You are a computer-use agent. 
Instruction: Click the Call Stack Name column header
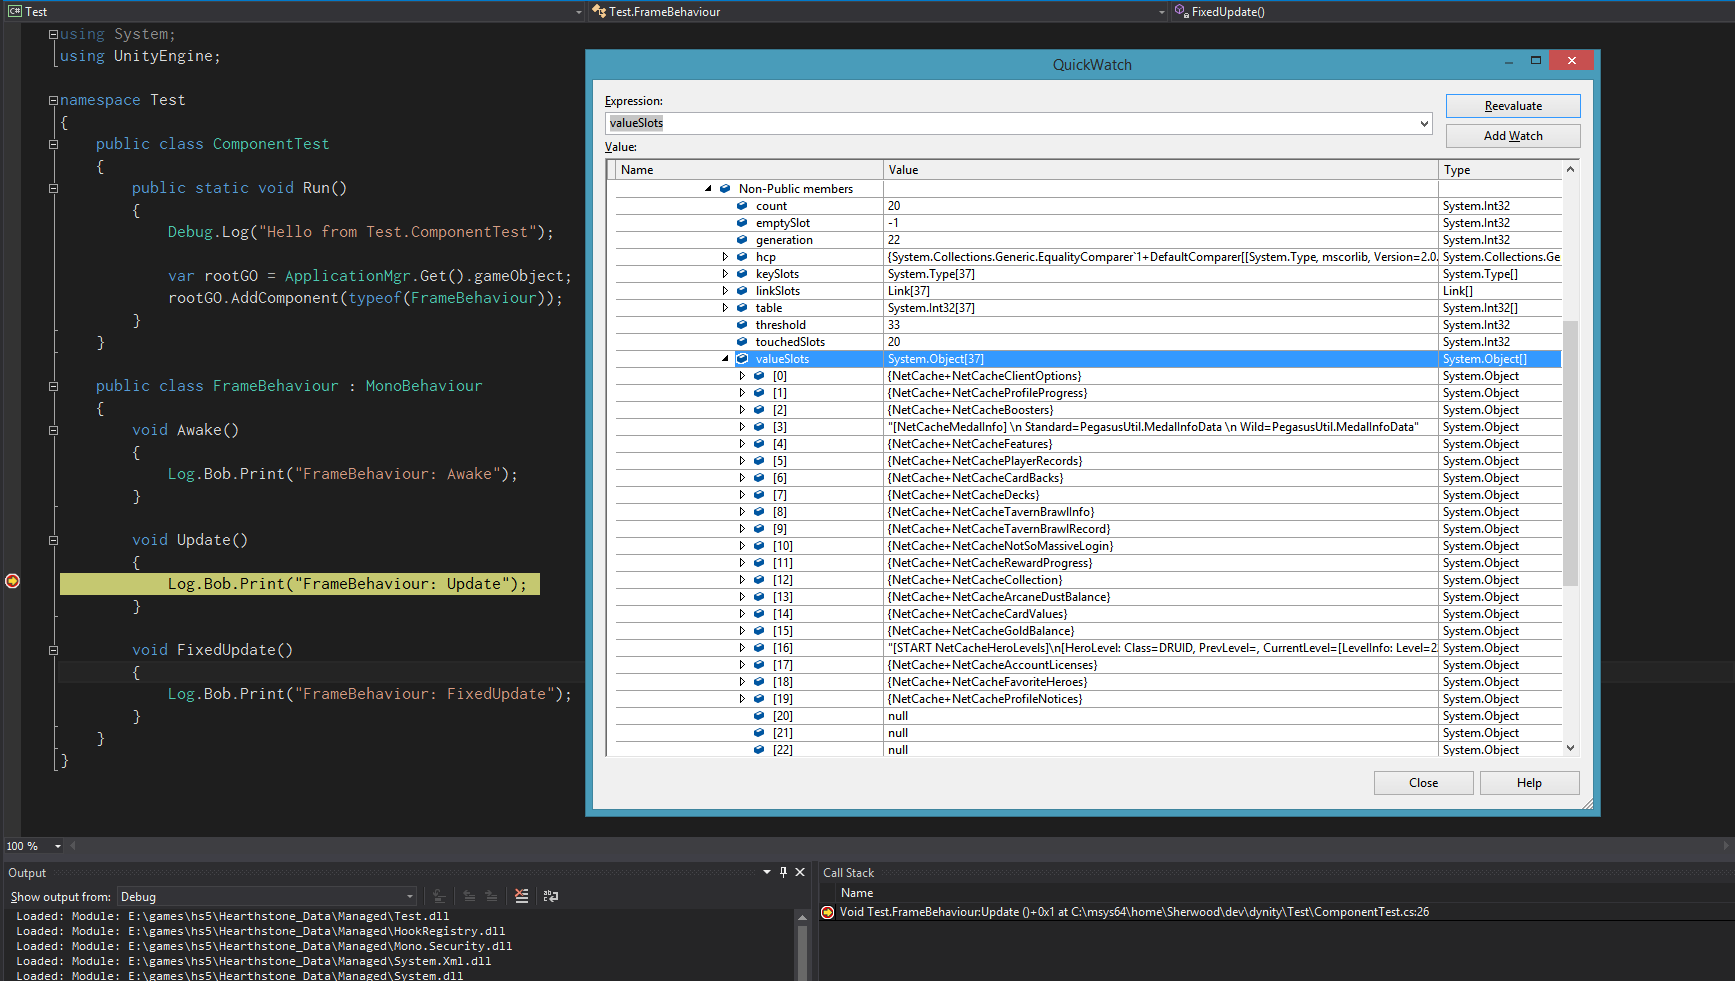pyautogui.click(x=857, y=893)
